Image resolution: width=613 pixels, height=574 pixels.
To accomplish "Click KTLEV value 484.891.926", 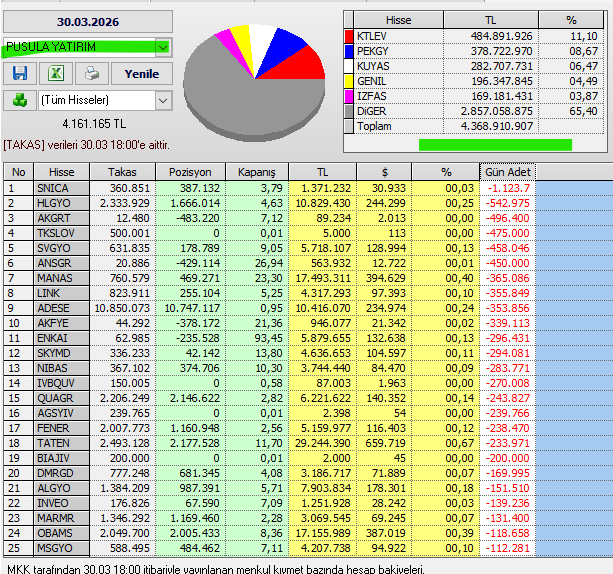I will (x=502, y=36).
